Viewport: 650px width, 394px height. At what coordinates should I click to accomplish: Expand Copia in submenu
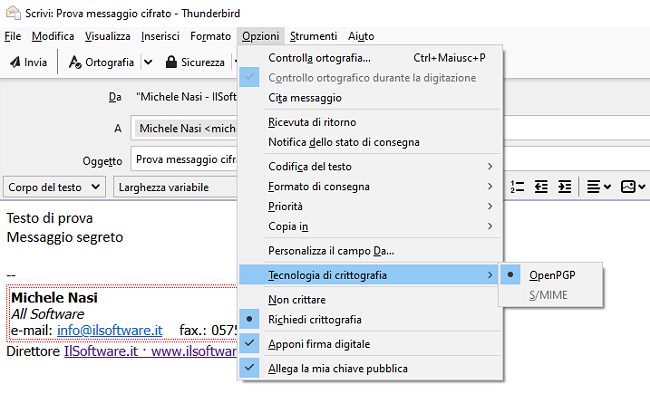371,226
